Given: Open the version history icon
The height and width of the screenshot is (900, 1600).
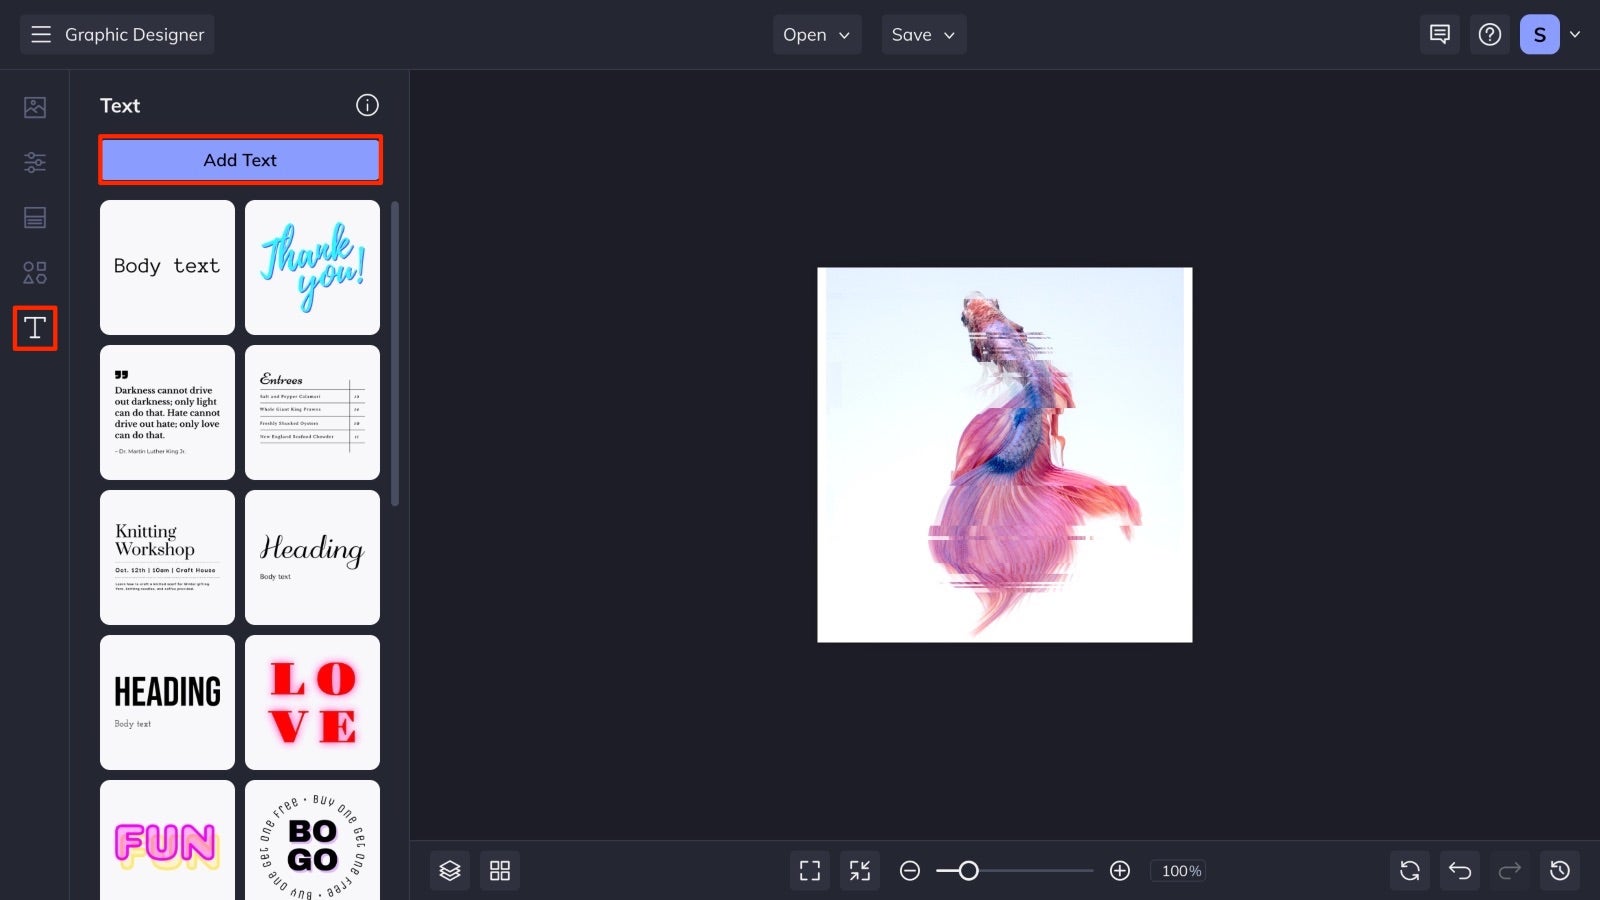Looking at the screenshot, I should coord(1558,870).
